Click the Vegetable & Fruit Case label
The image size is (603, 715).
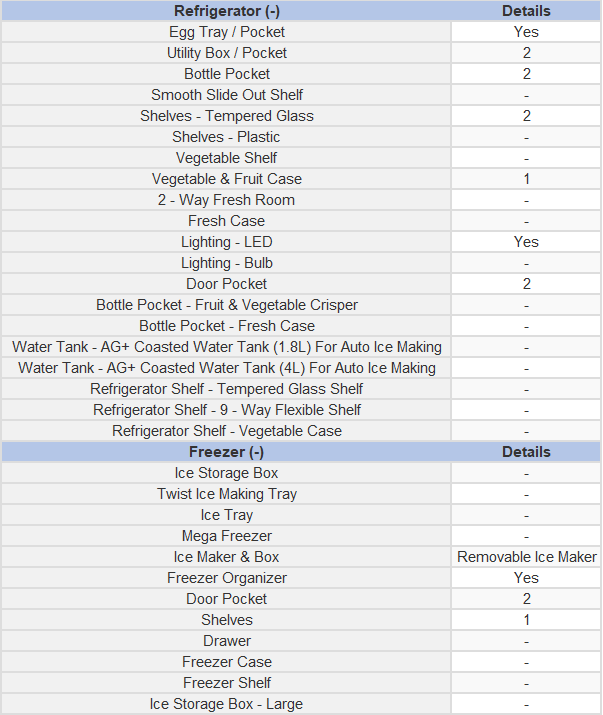227,179
